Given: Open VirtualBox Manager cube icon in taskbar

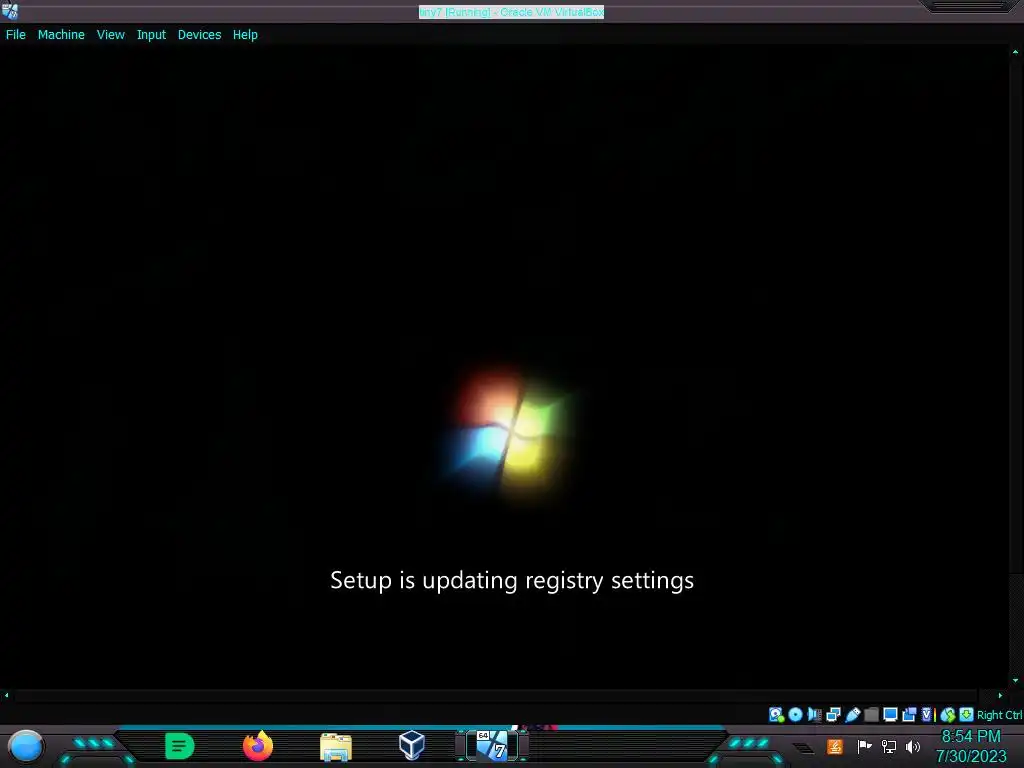Looking at the screenshot, I should (x=412, y=745).
